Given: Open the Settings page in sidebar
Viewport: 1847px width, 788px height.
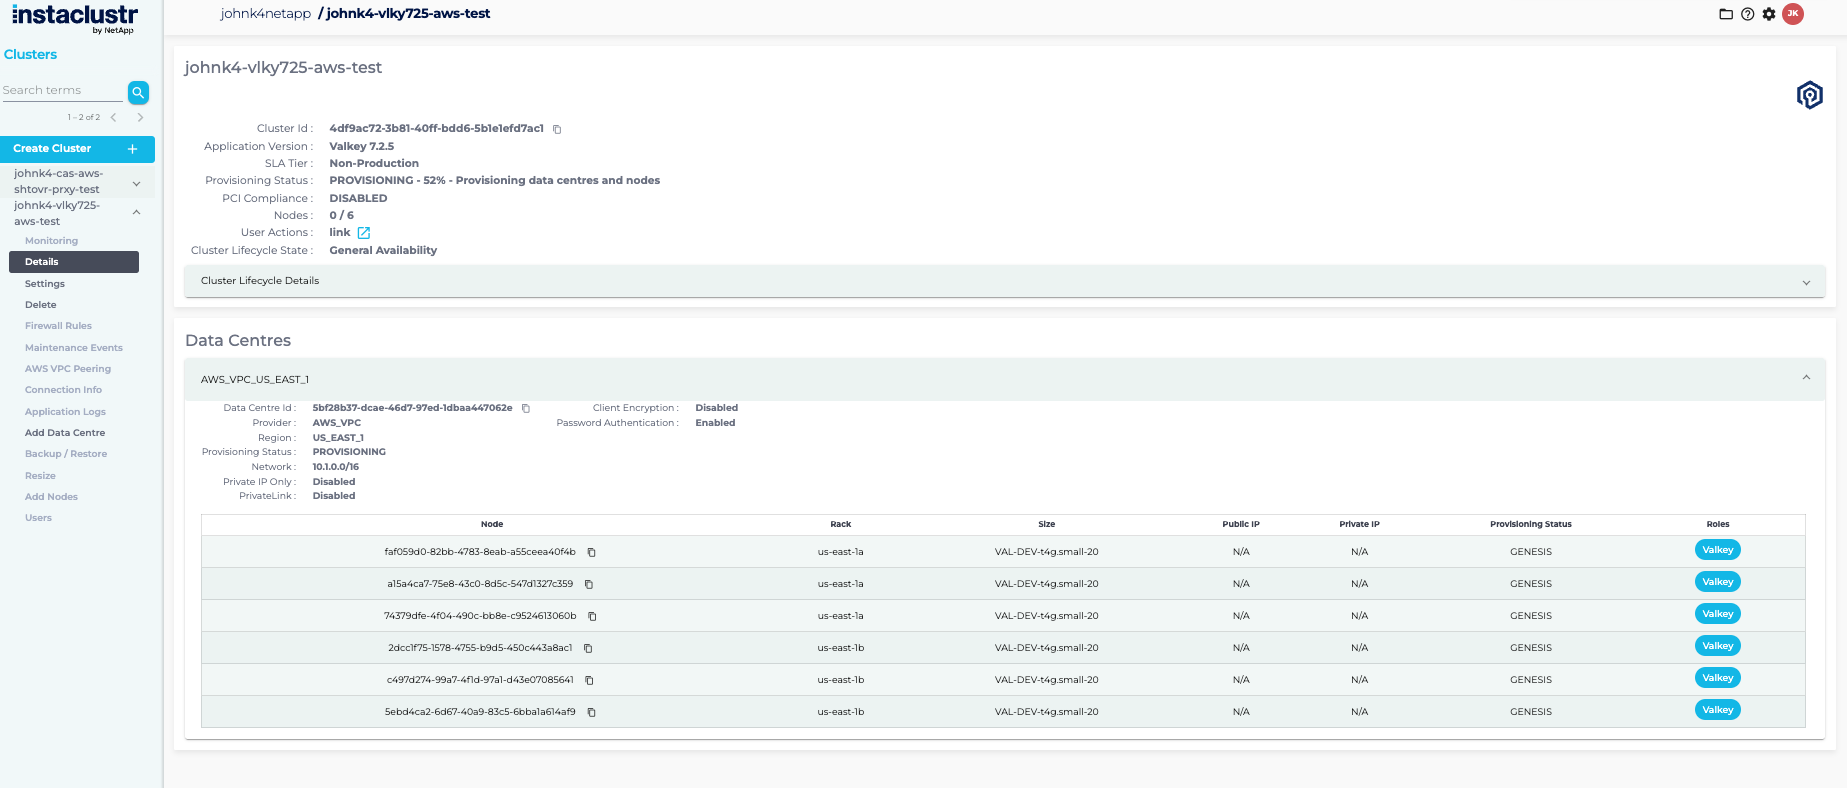Looking at the screenshot, I should point(45,284).
